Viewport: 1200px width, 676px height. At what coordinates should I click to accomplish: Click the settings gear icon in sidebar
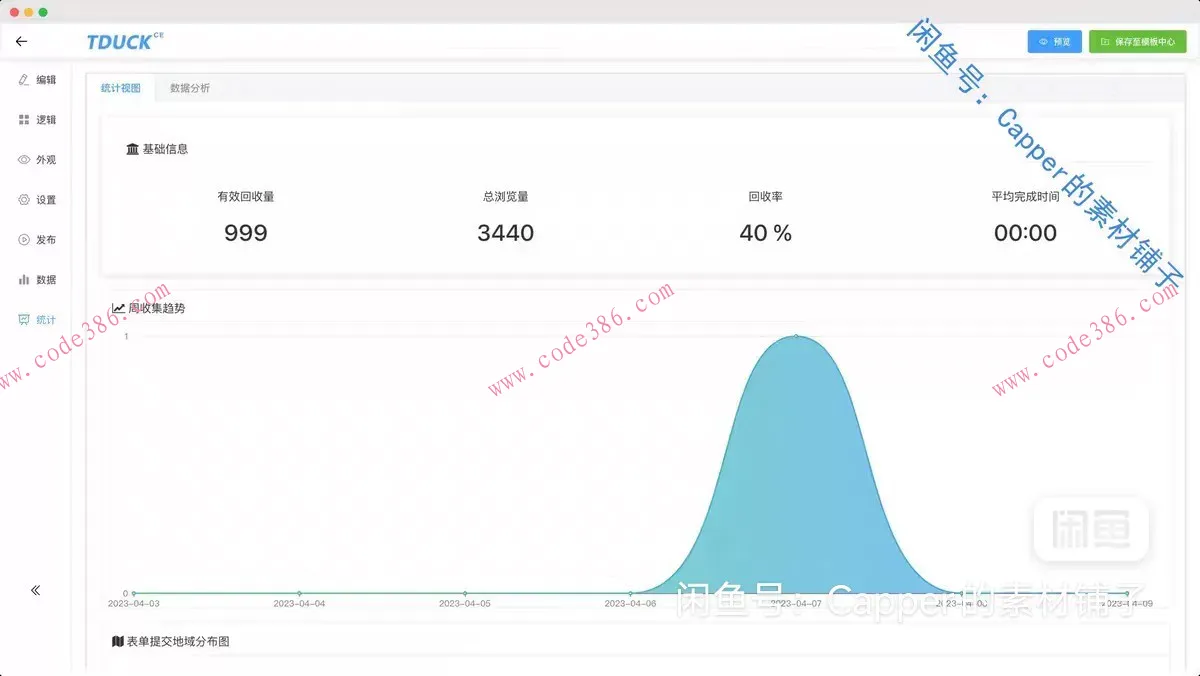pos(24,199)
